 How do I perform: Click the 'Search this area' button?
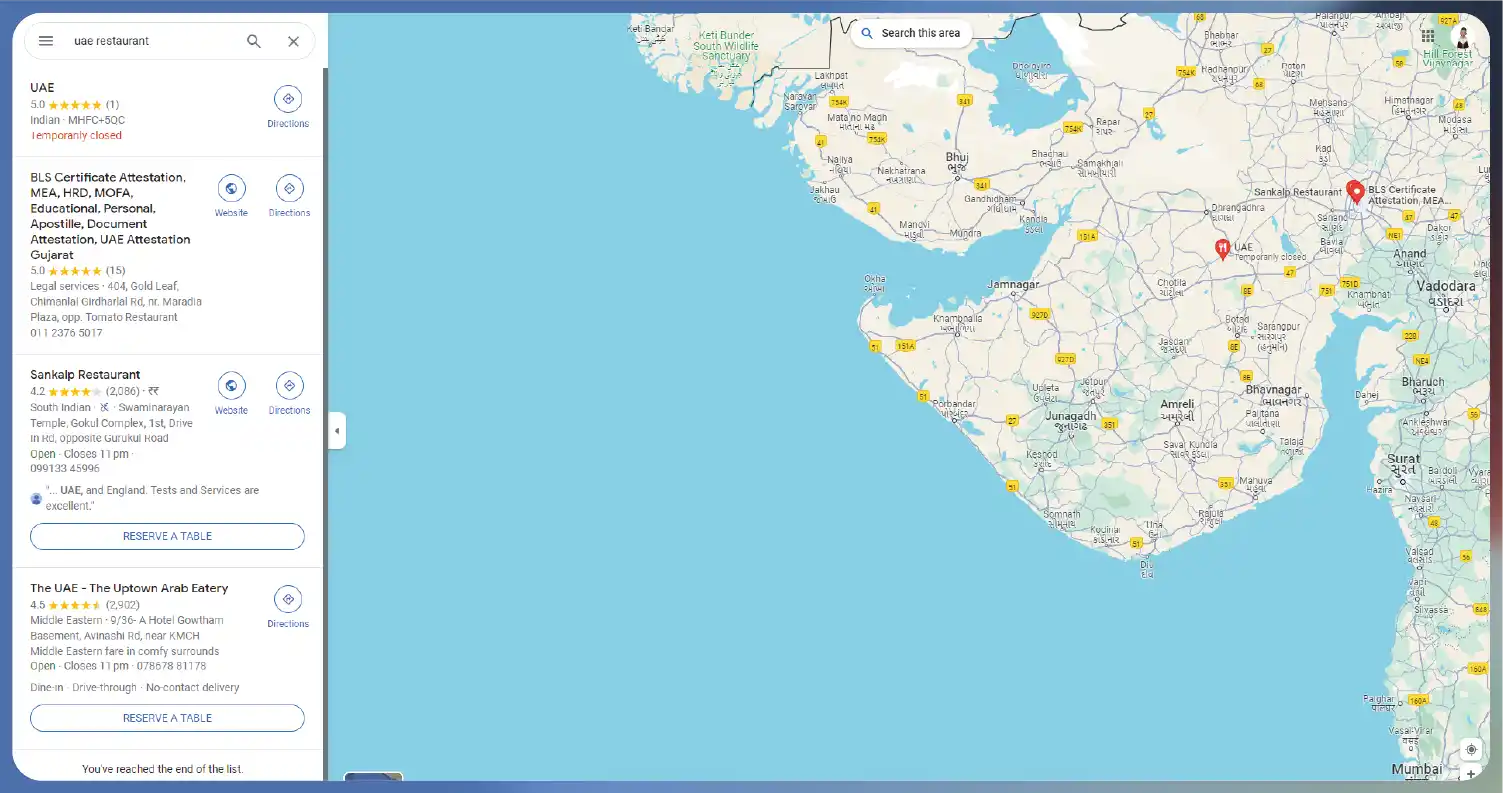pyautogui.click(x=910, y=33)
